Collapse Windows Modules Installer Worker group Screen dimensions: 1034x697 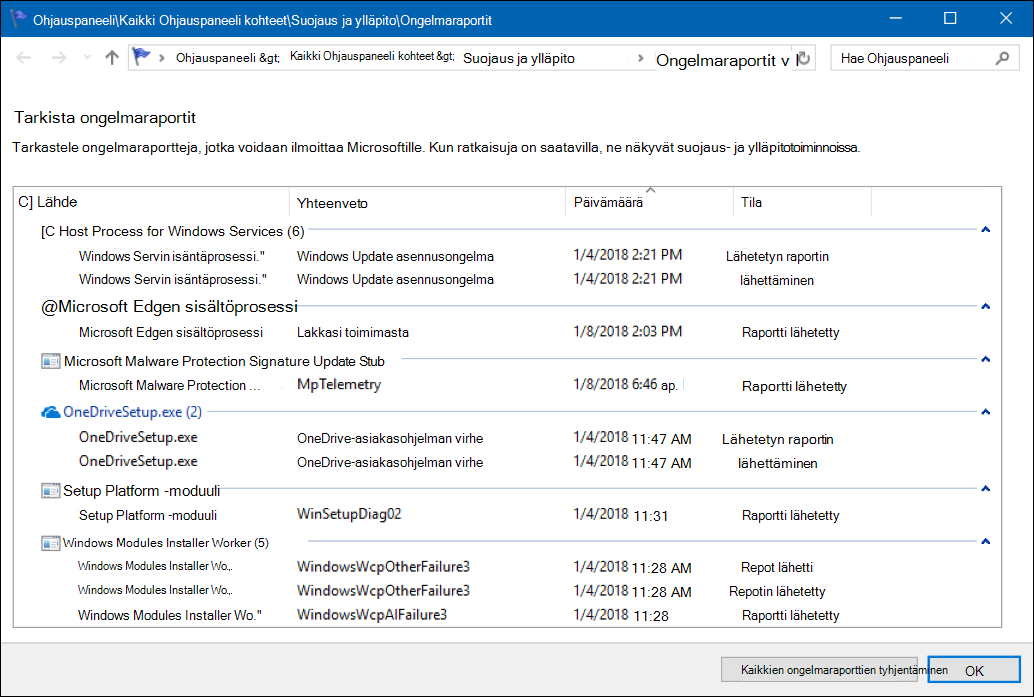(x=986, y=542)
